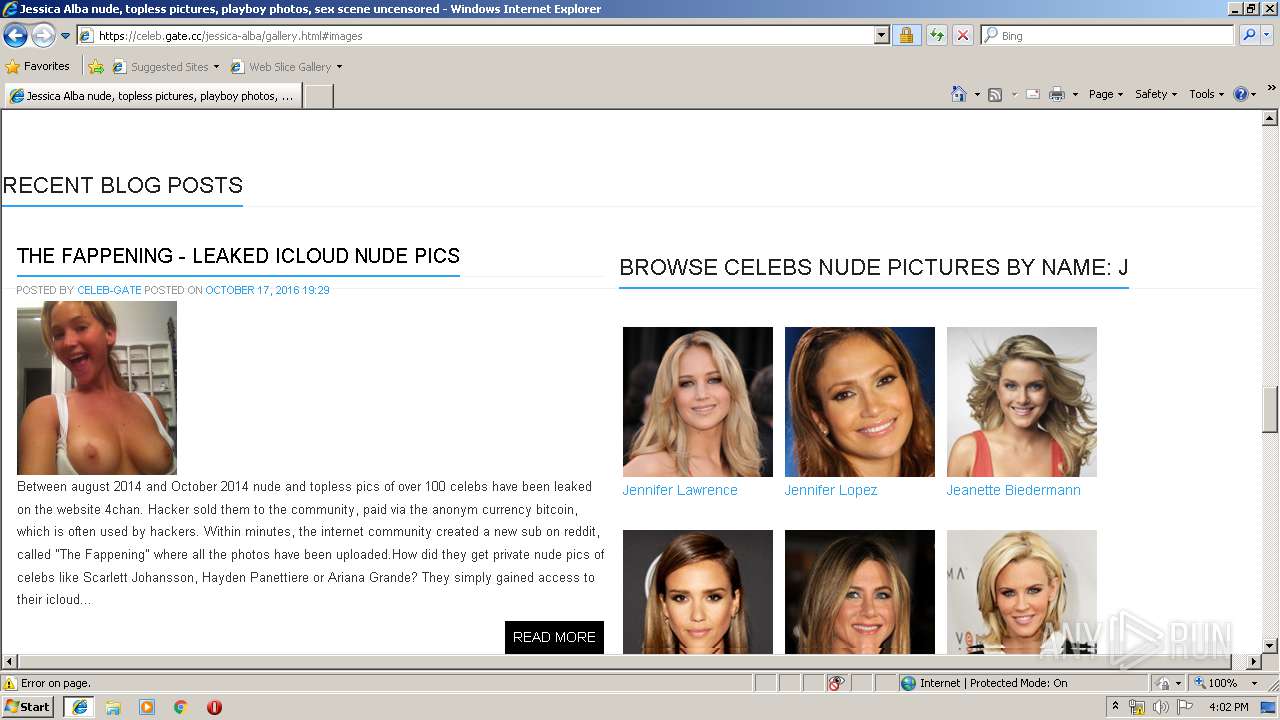Expand the command bar overflow chevron
The width and height of the screenshot is (1280, 720).
[1272, 89]
